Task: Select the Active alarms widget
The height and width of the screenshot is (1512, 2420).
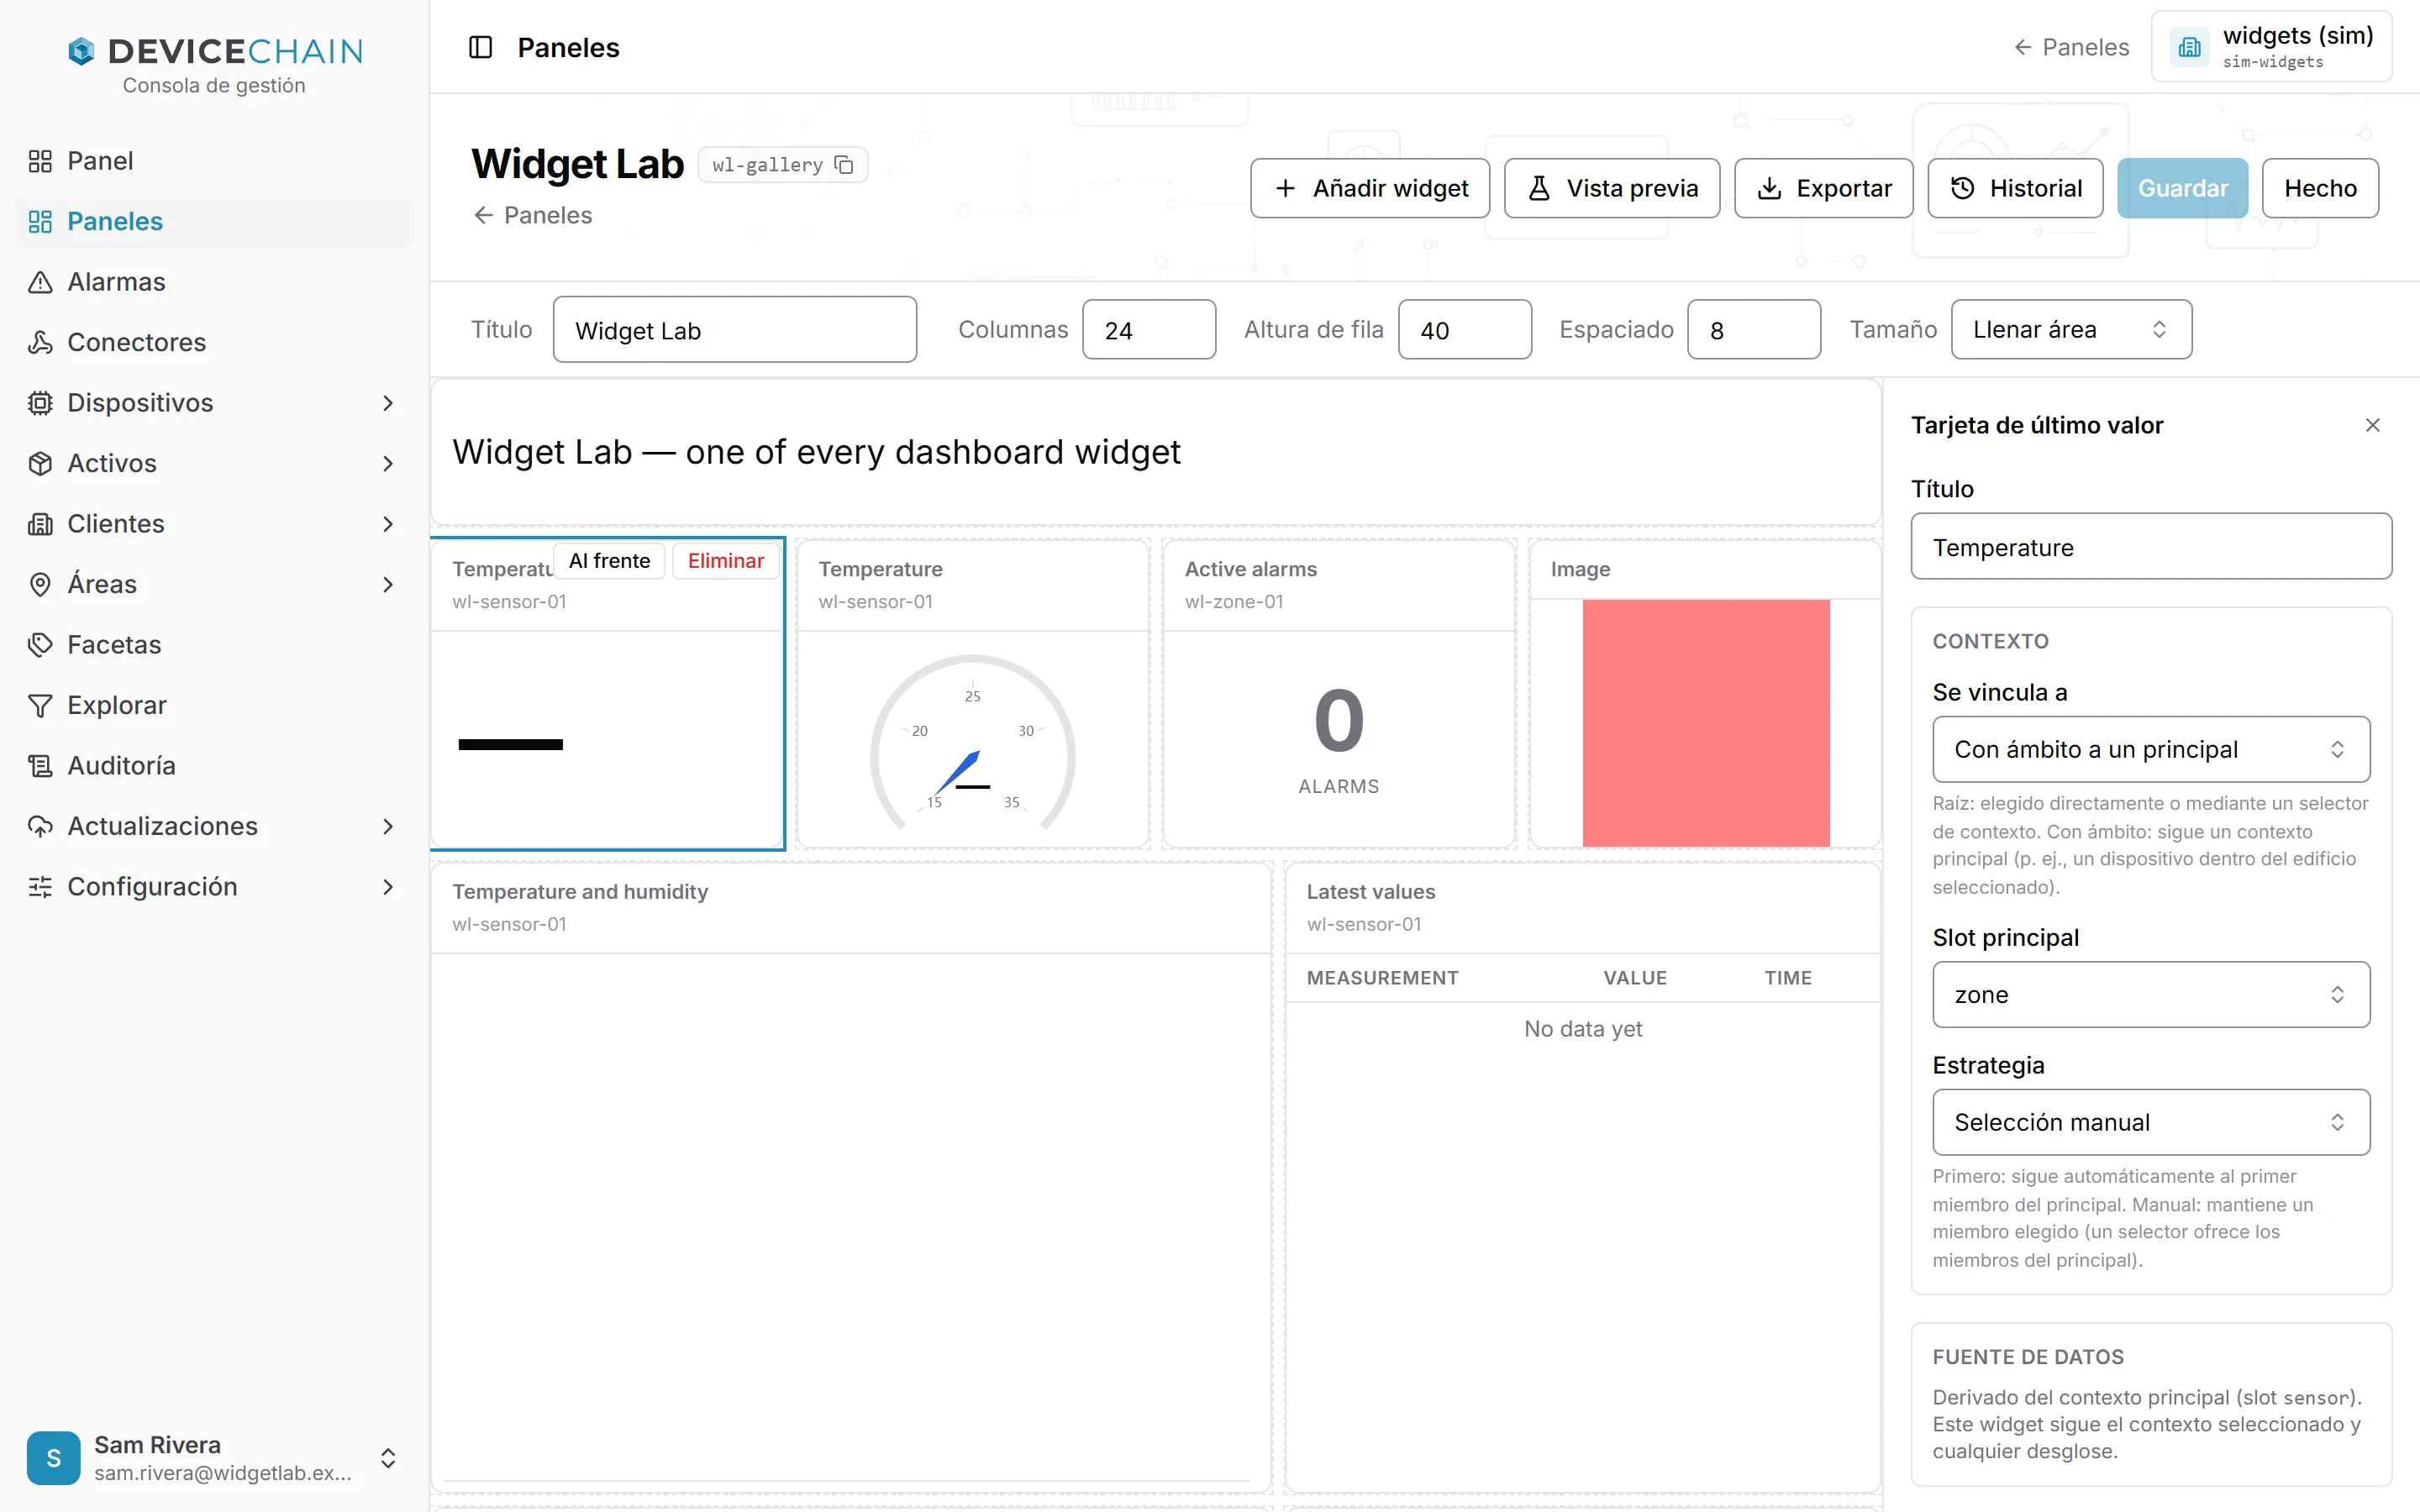Action: (1338, 694)
